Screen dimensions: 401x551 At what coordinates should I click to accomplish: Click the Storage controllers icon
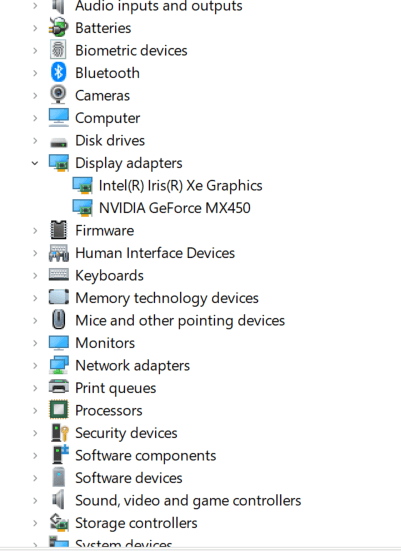coord(59,522)
